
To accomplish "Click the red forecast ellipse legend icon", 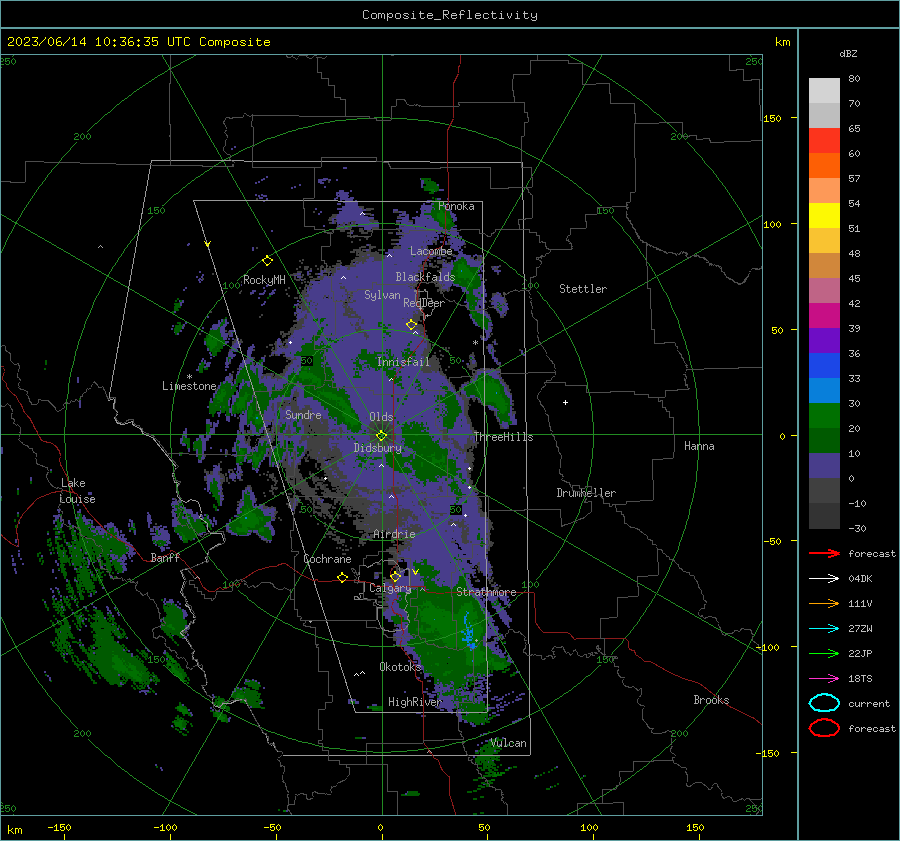I will (824, 728).
